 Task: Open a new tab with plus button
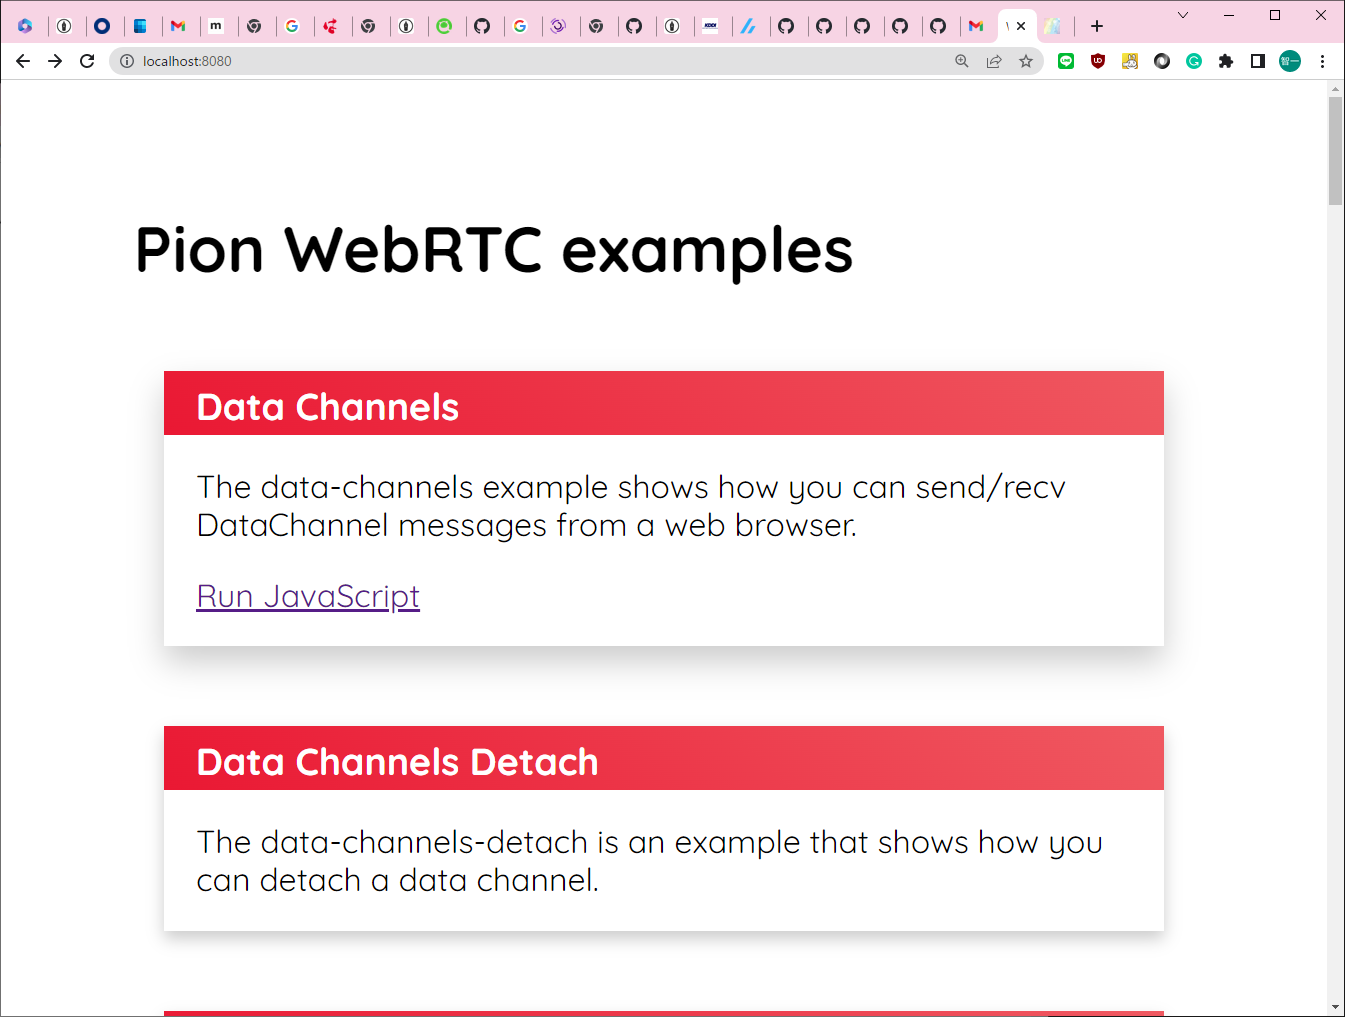pyautogui.click(x=1097, y=26)
